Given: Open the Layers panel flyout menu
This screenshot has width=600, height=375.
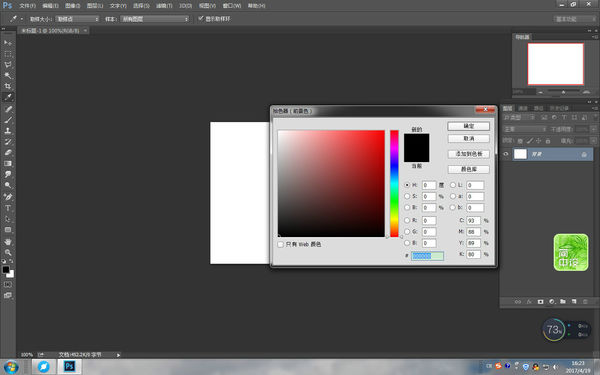Looking at the screenshot, I should point(595,108).
